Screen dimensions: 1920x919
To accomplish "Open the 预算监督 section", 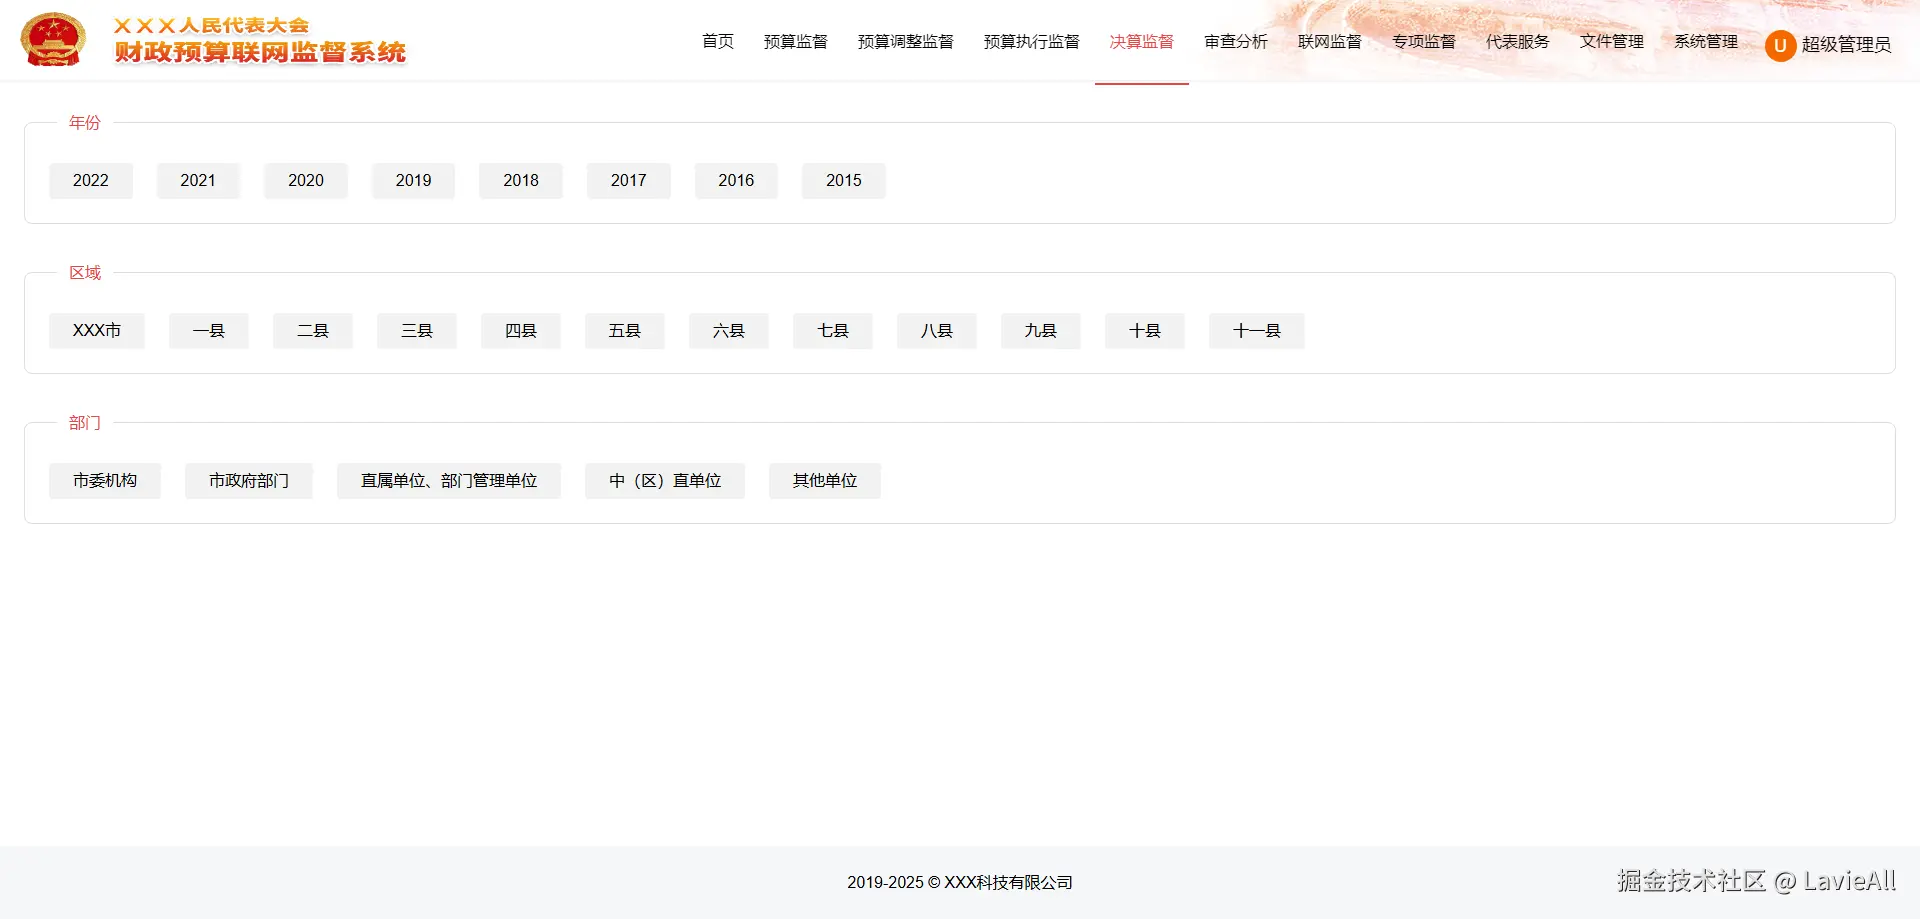I will point(795,41).
